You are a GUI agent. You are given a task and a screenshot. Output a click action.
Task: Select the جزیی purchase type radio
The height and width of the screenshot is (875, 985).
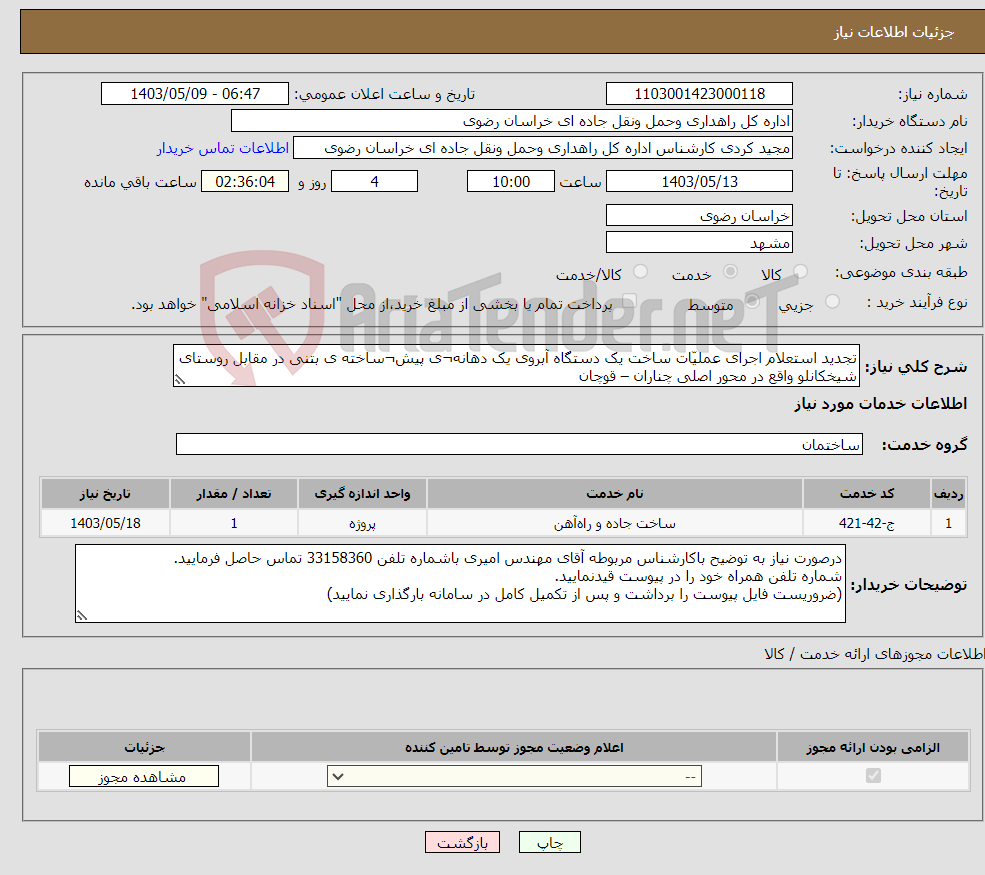[x=832, y=302]
